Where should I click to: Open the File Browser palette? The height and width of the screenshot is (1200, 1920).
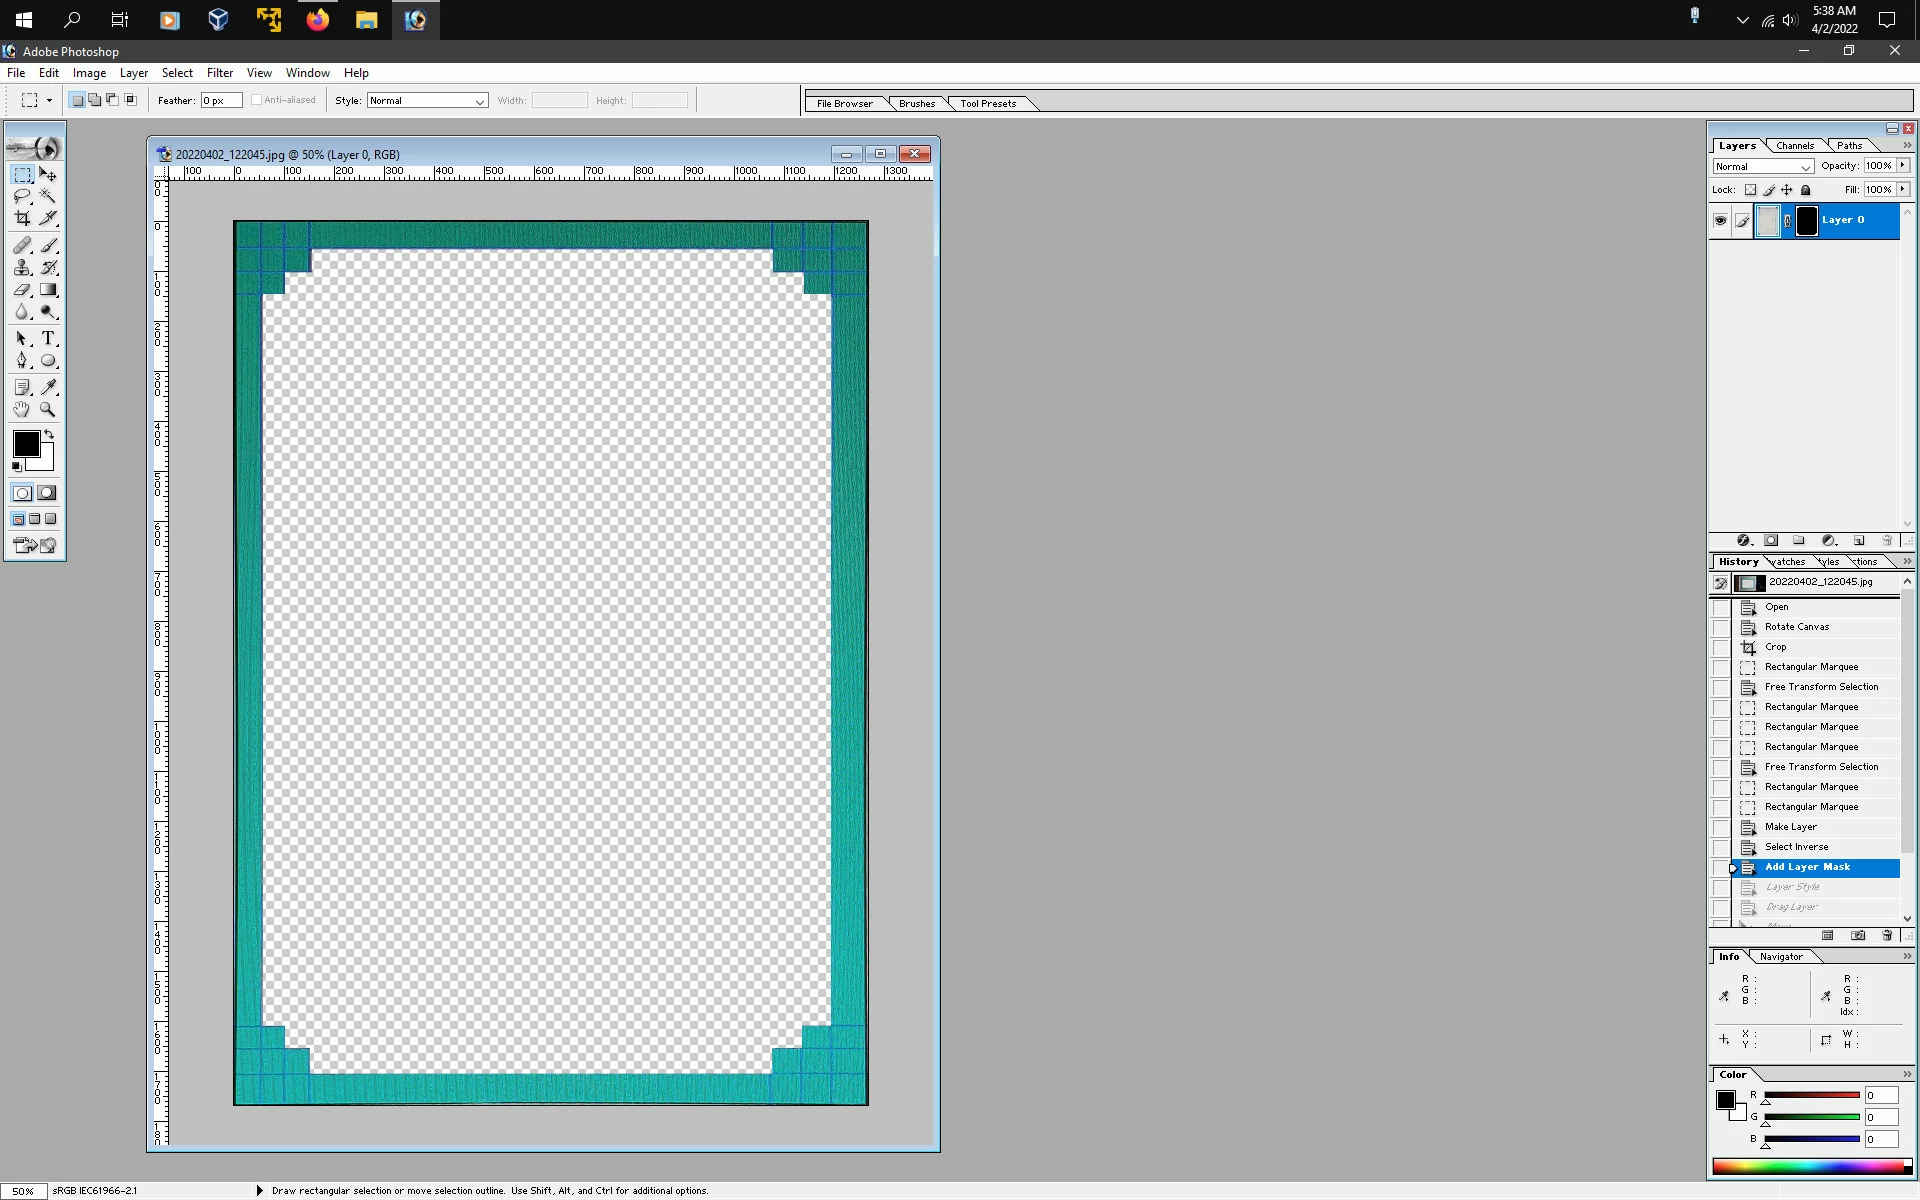tap(844, 104)
